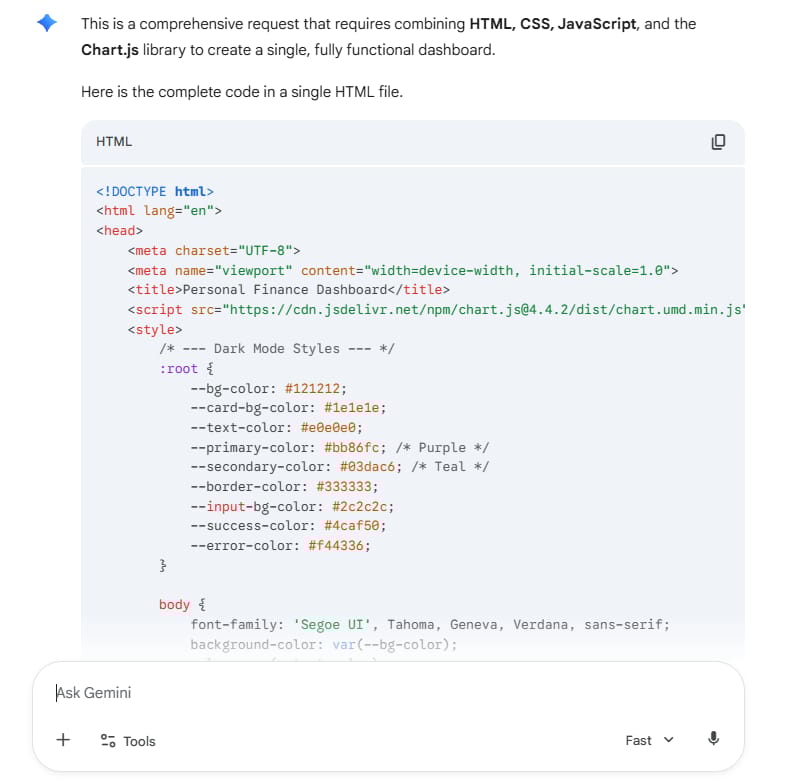Click the body selector line
Viewport: 795px width, 782px height.
[183, 605]
